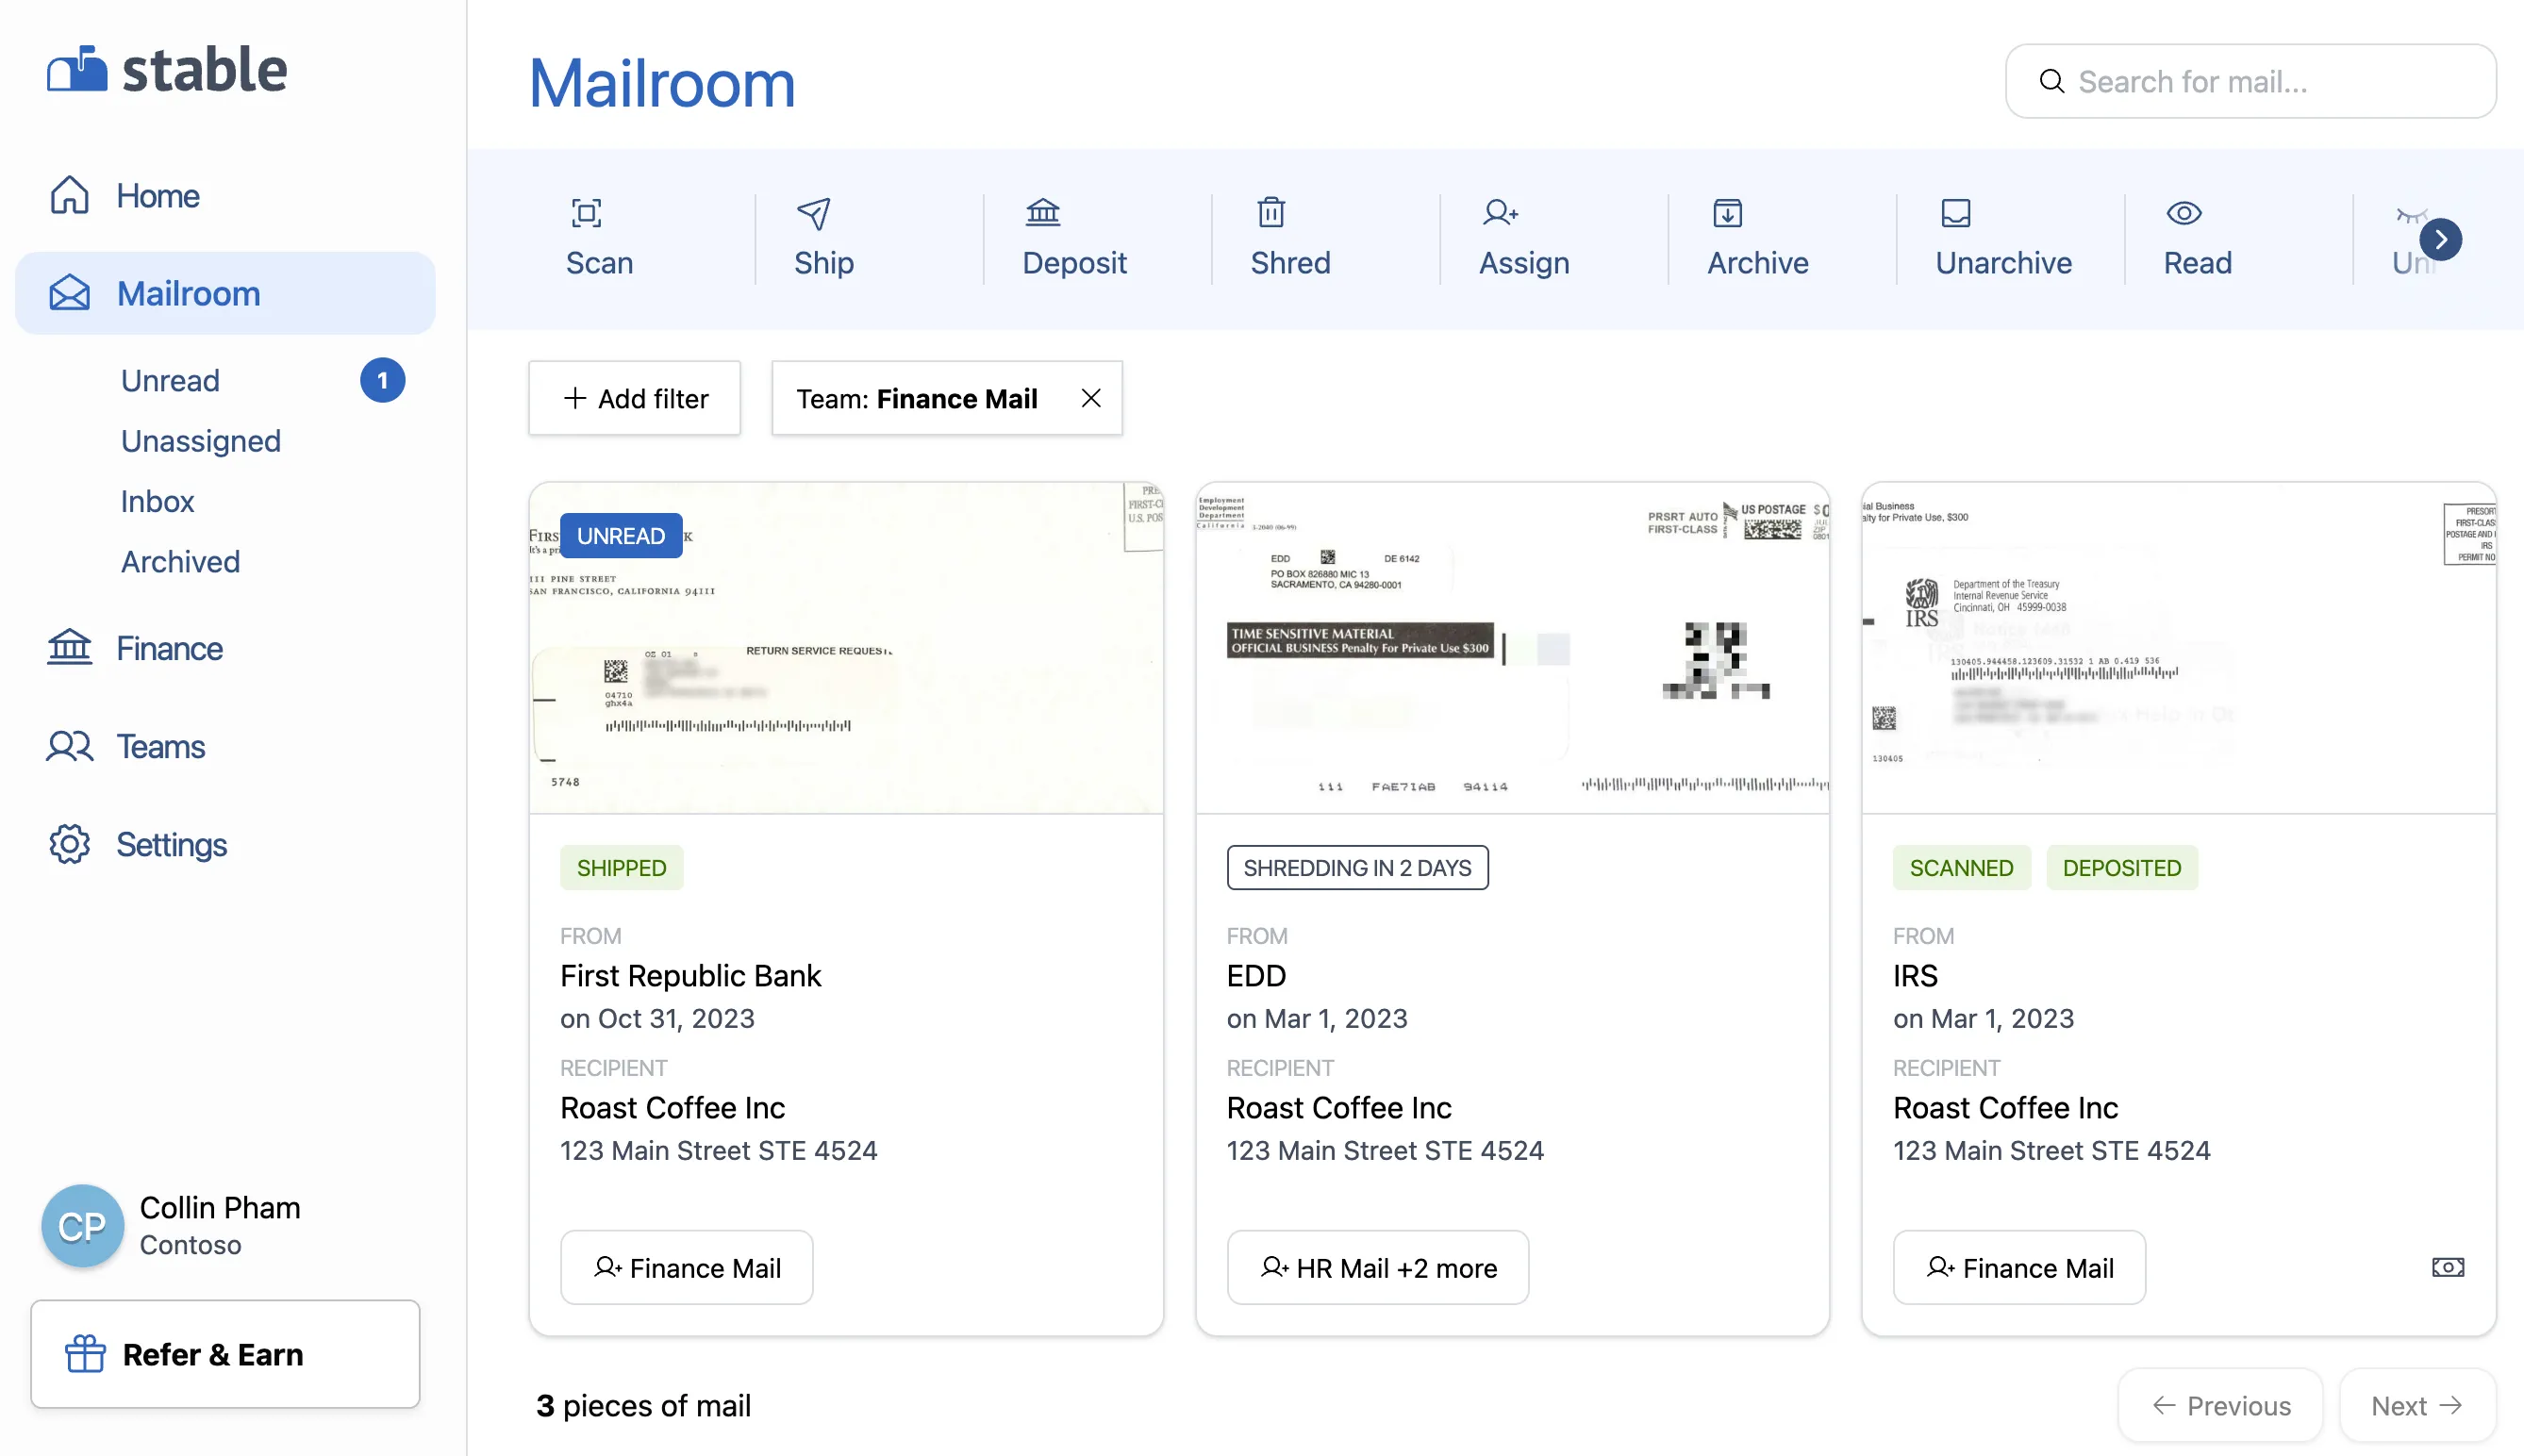Click Add filter button
This screenshot has width=2524, height=1456.
point(634,398)
